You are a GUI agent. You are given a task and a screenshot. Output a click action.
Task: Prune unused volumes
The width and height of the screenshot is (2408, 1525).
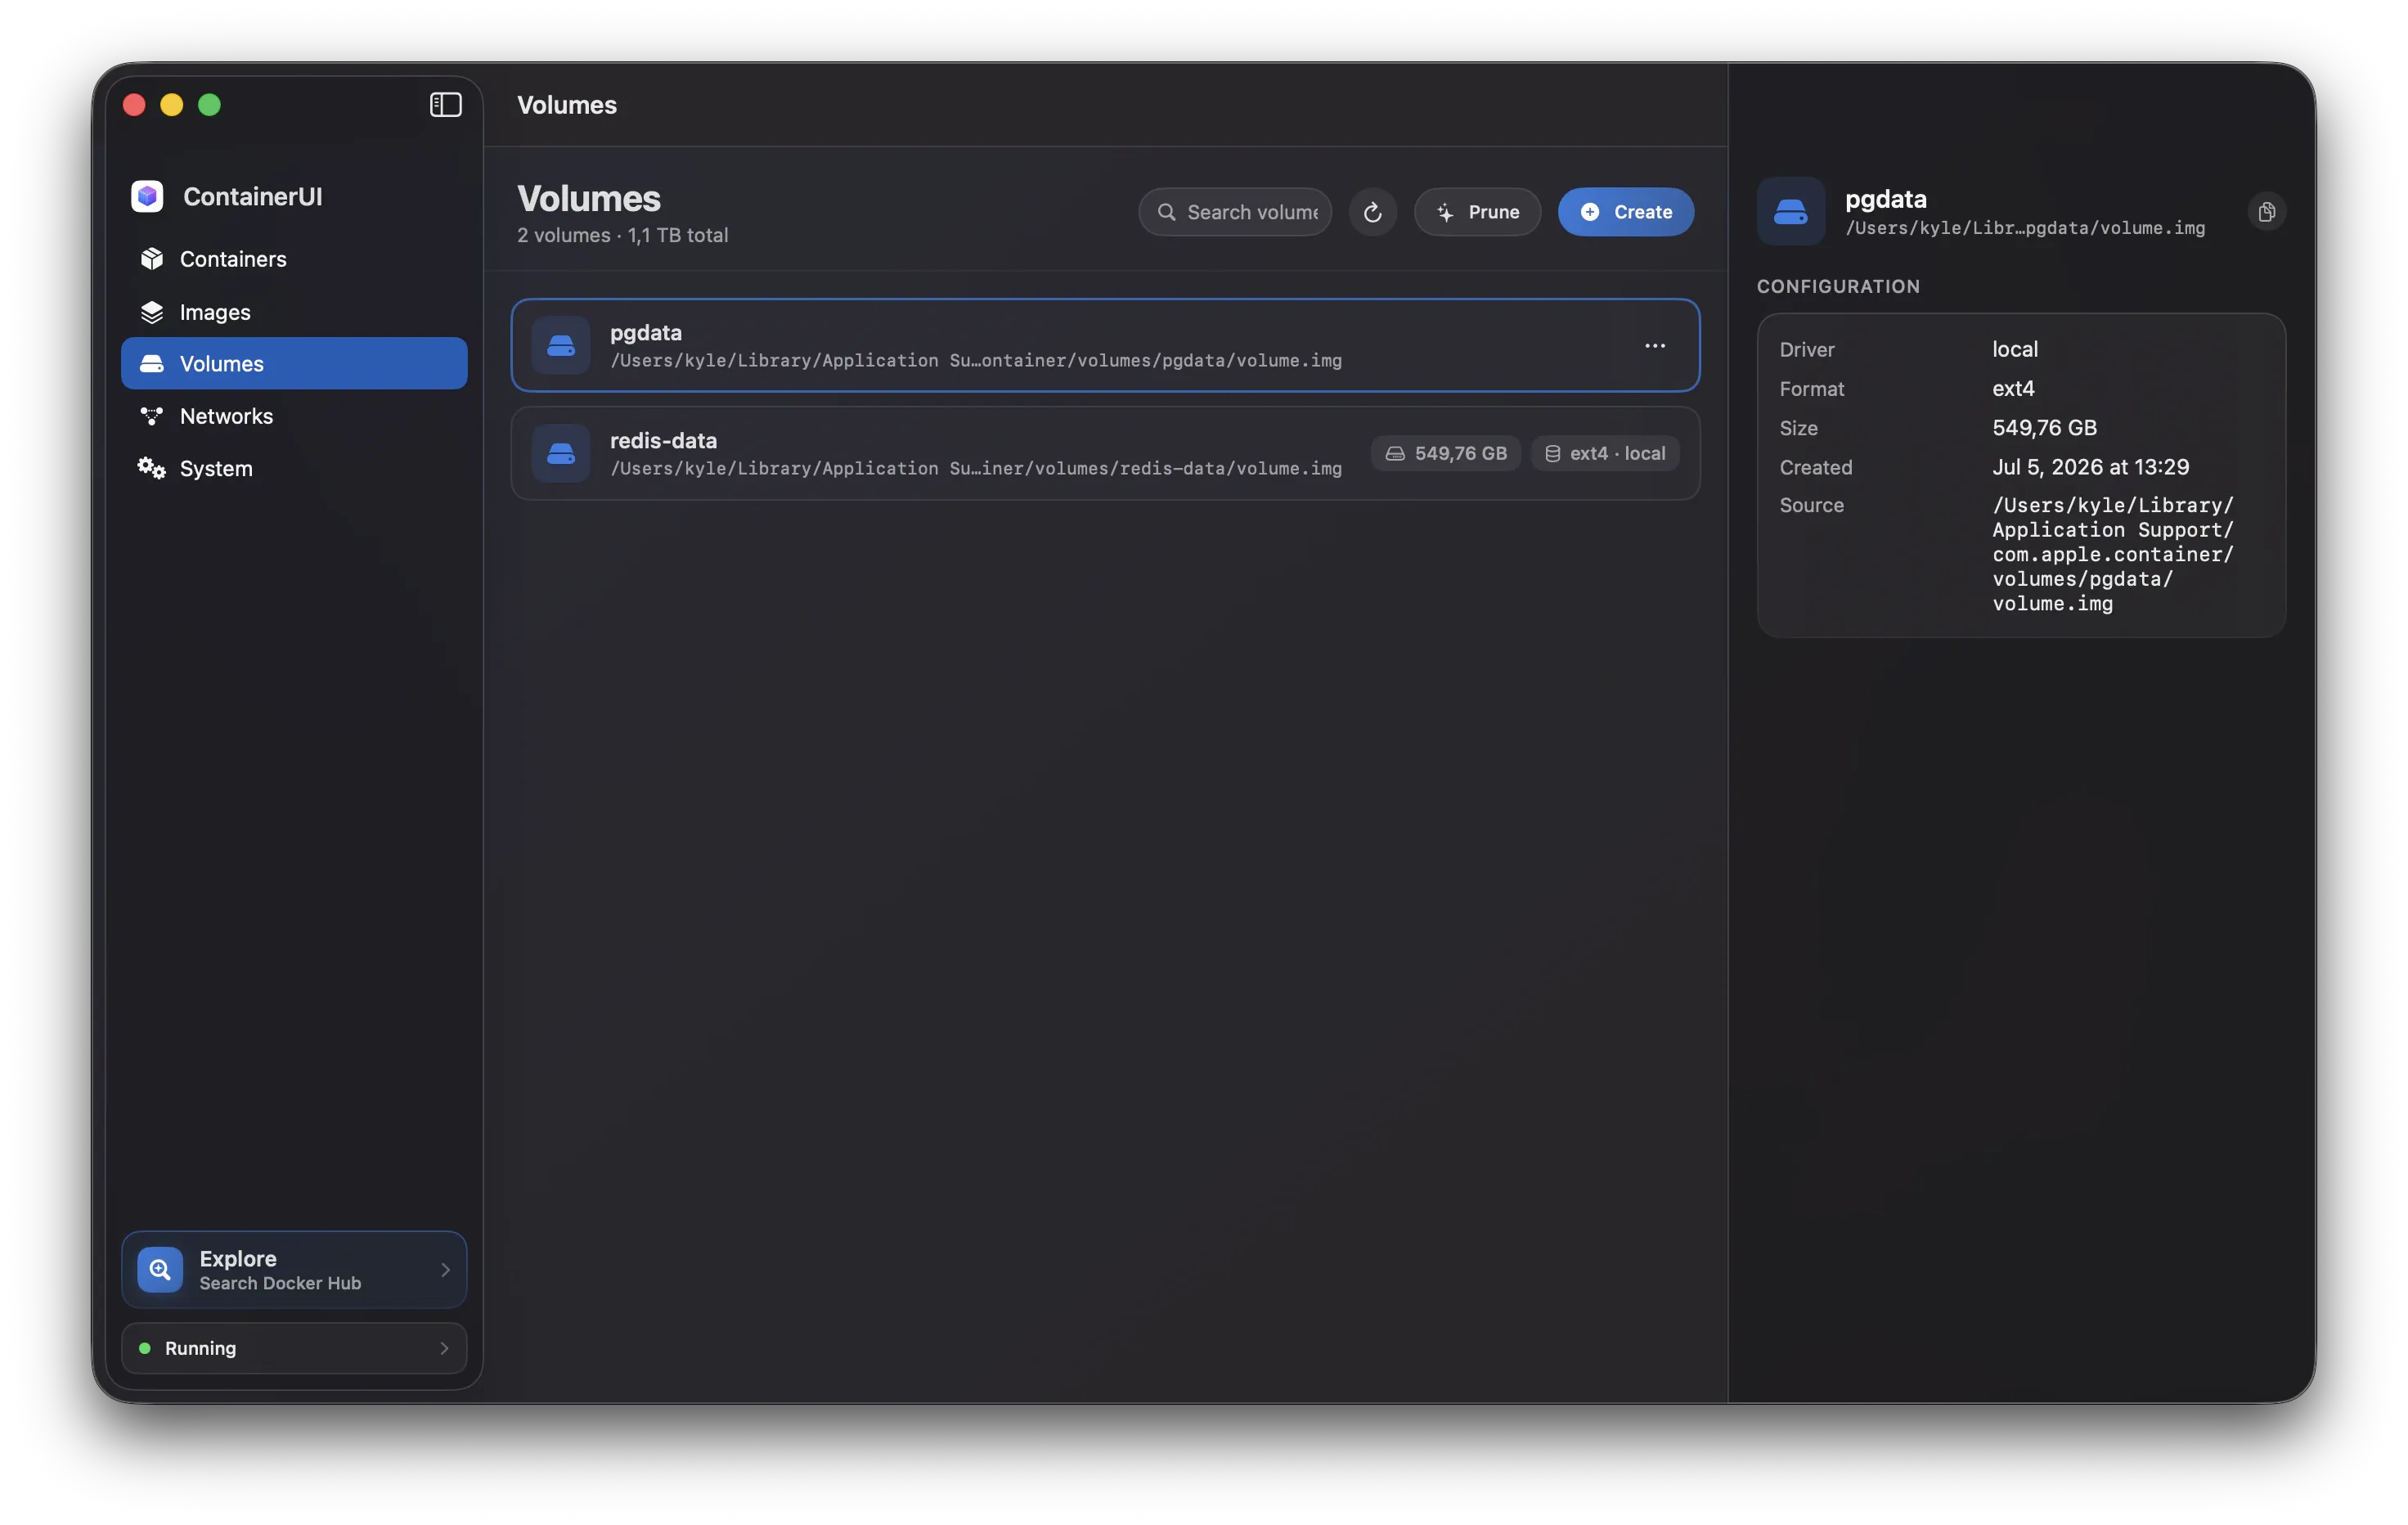point(1477,212)
